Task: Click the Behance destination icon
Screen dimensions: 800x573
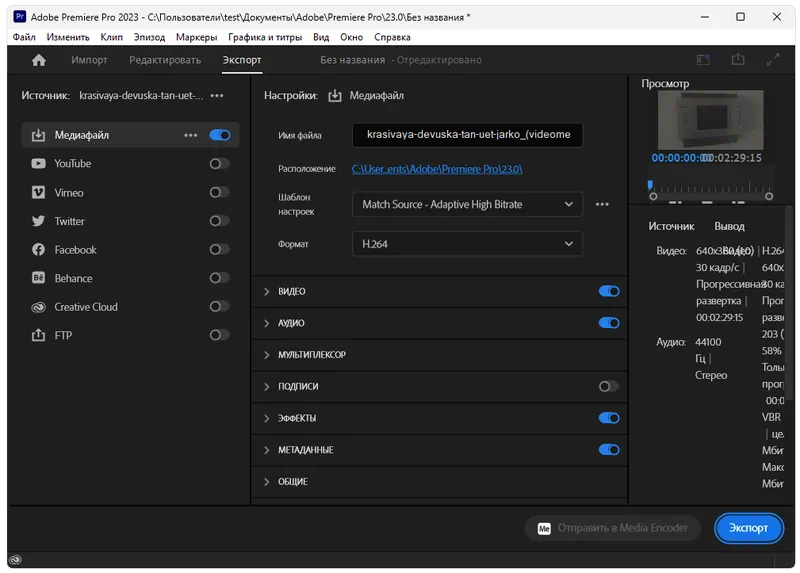Action: pyautogui.click(x=38, y=279)
